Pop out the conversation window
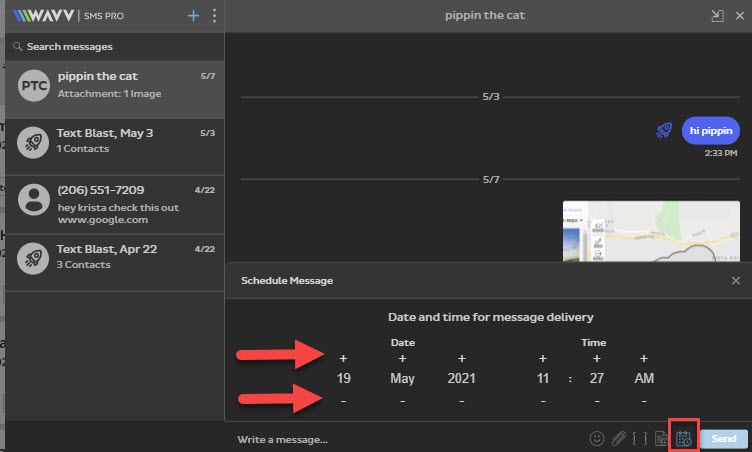The height and width of the screenshot is (452, 752). click(x=717, y=16)
